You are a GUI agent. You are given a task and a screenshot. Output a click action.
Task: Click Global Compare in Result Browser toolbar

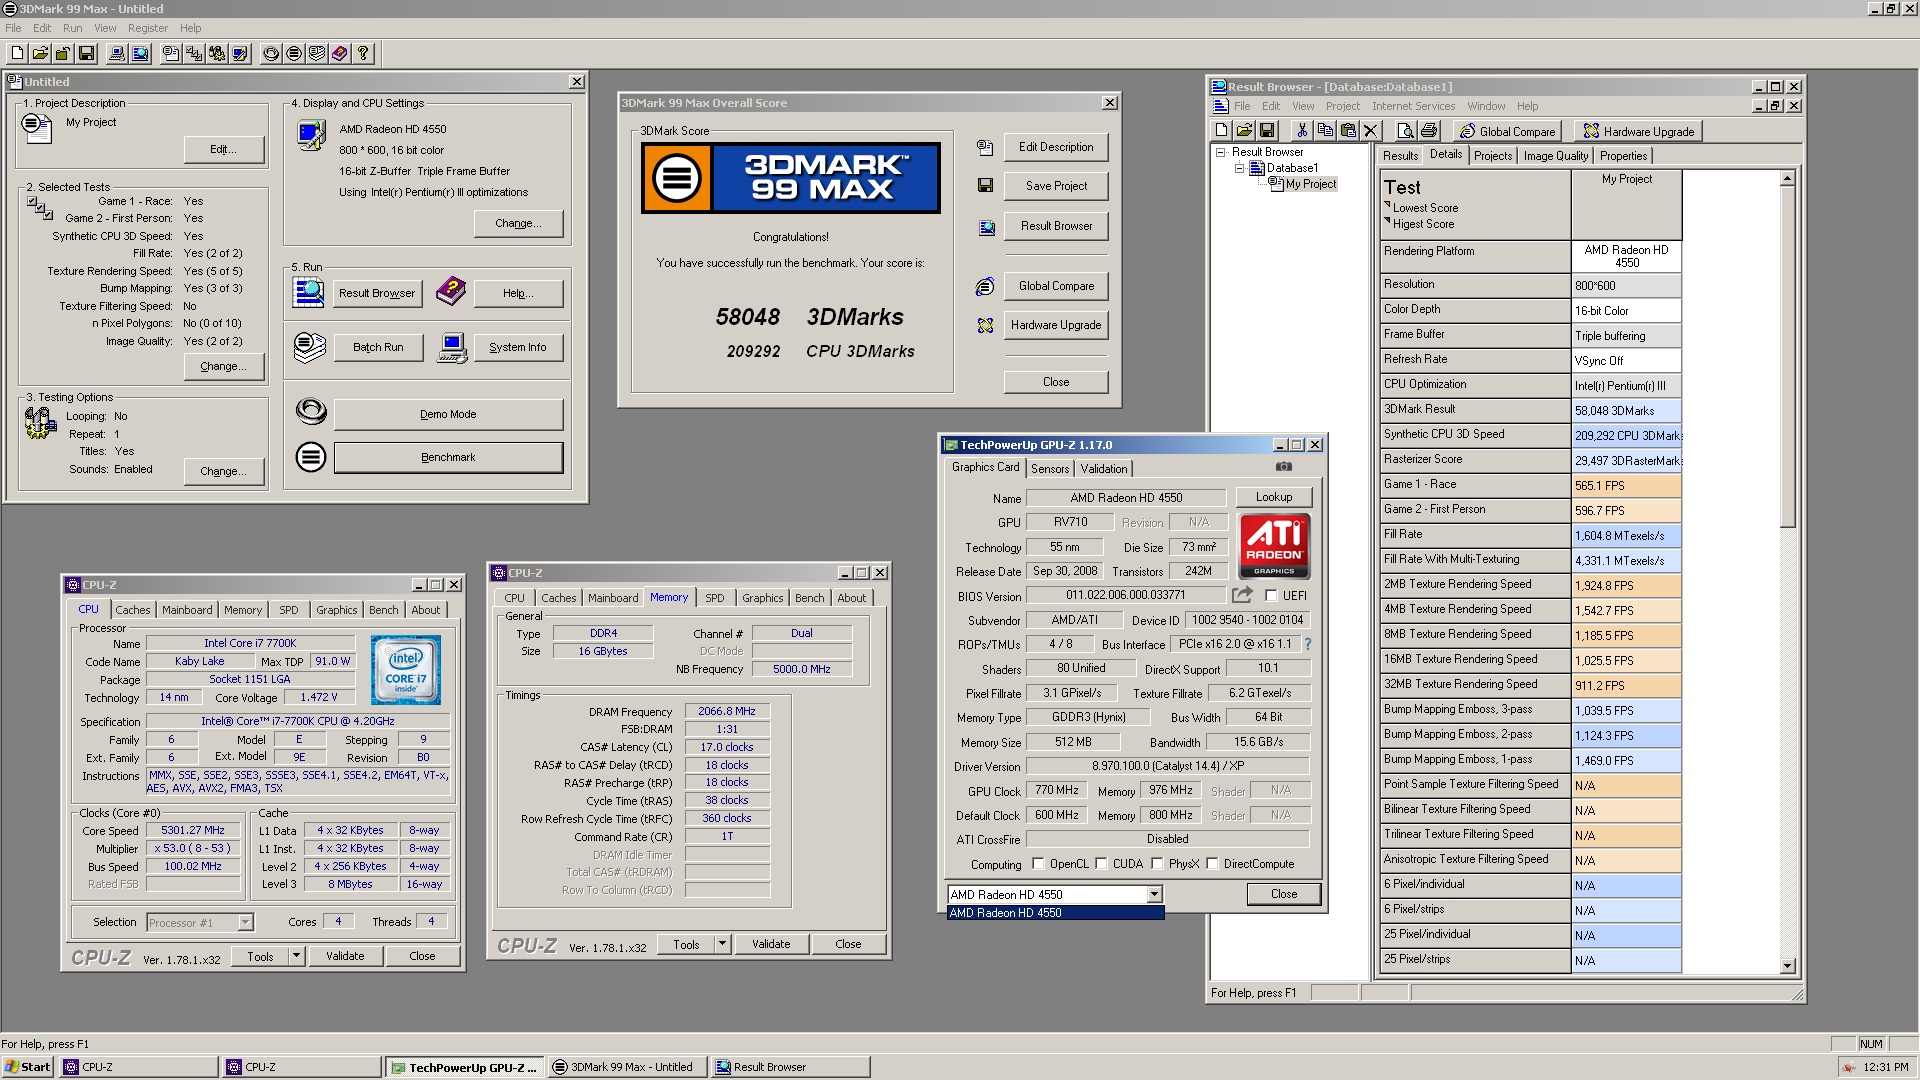click(x=1507, y=131)
